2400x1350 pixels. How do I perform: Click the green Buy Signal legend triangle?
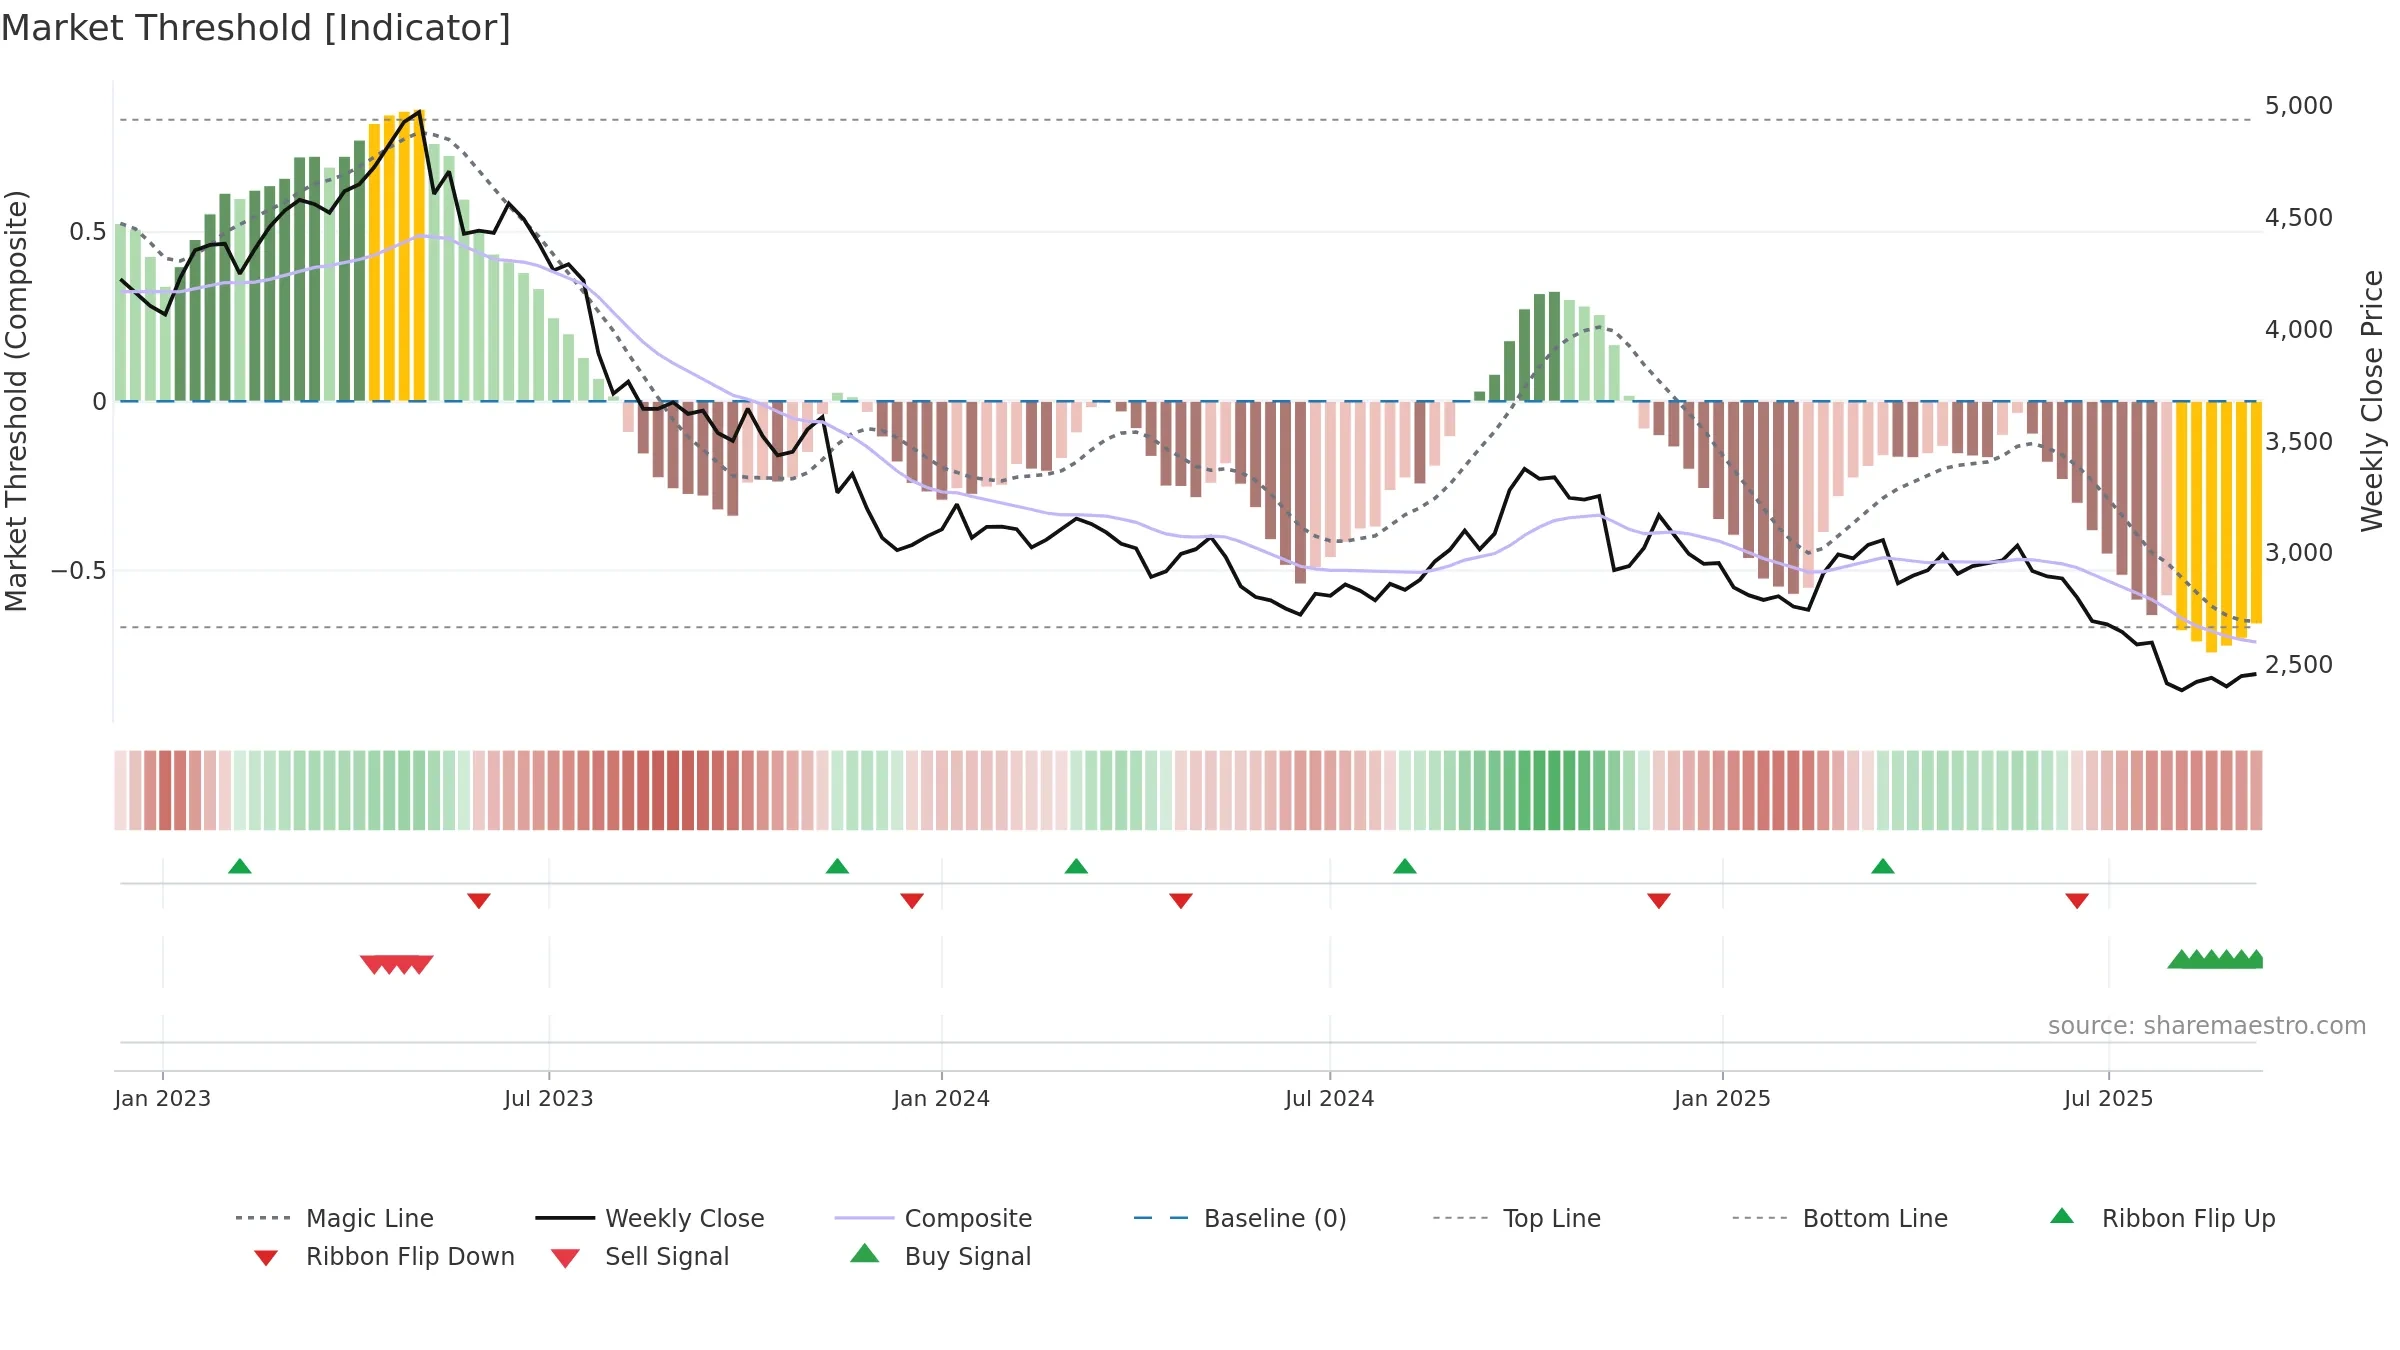tap(865, 1253)
